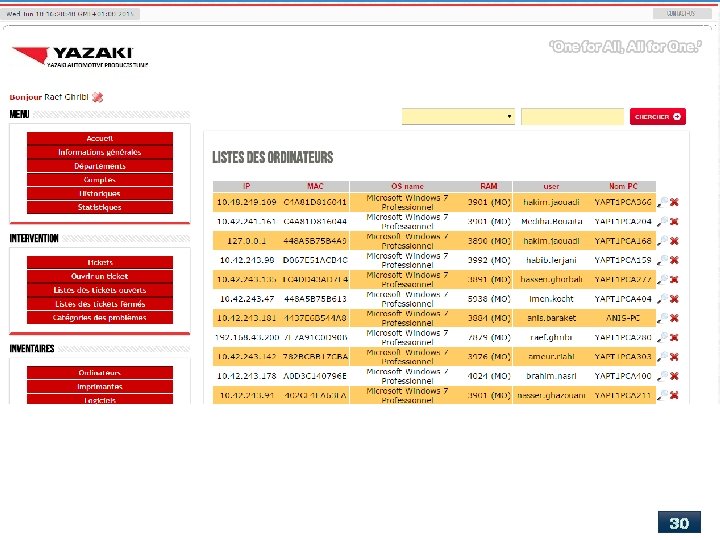View brahim.nasri's computer details

(663, 376)
